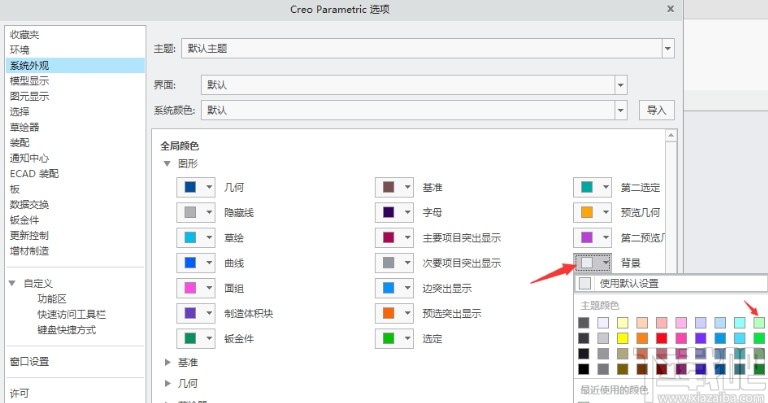Open 功能区 customization
Screen dimensions: 768x403
point(52,299)
